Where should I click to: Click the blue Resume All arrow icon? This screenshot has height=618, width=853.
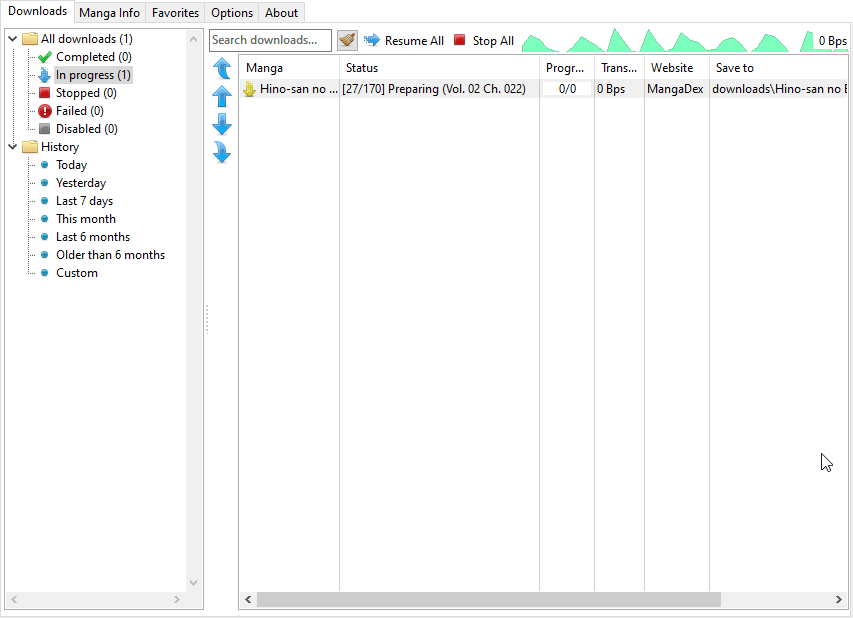click(x=372, y=40)
